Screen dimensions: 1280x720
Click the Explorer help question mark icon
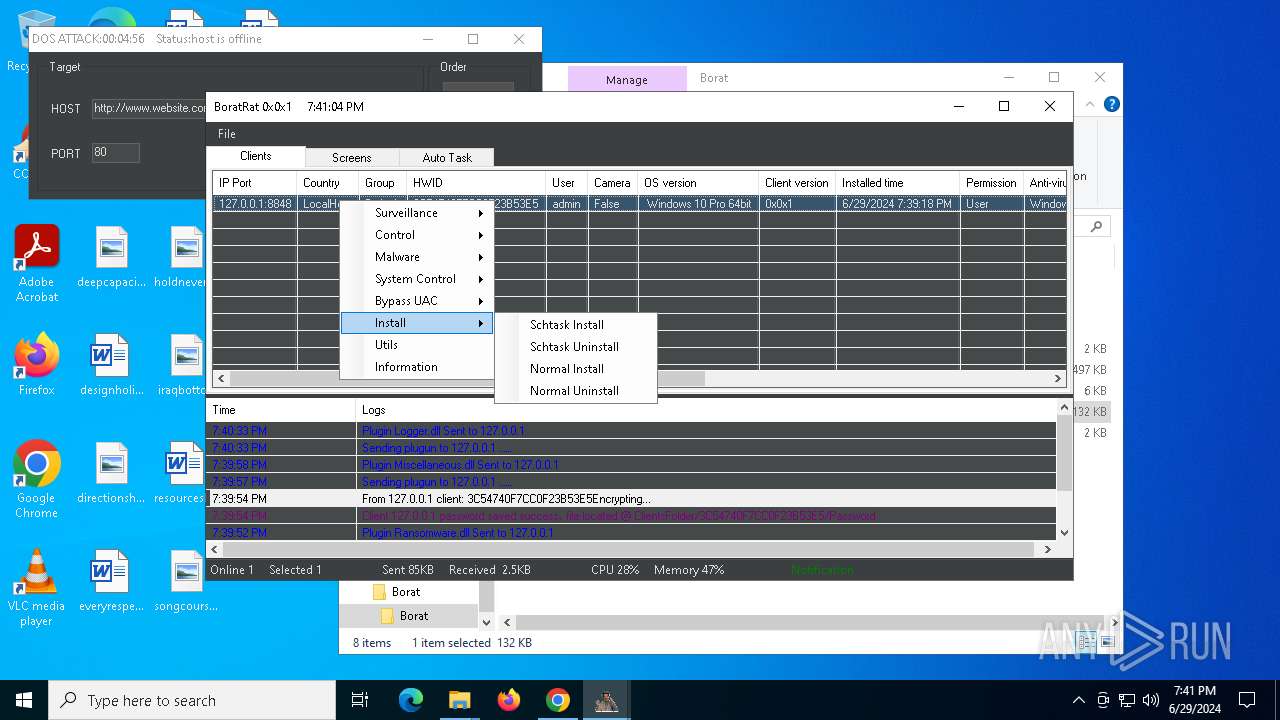pyautogui.click(x=1111, y=104)
